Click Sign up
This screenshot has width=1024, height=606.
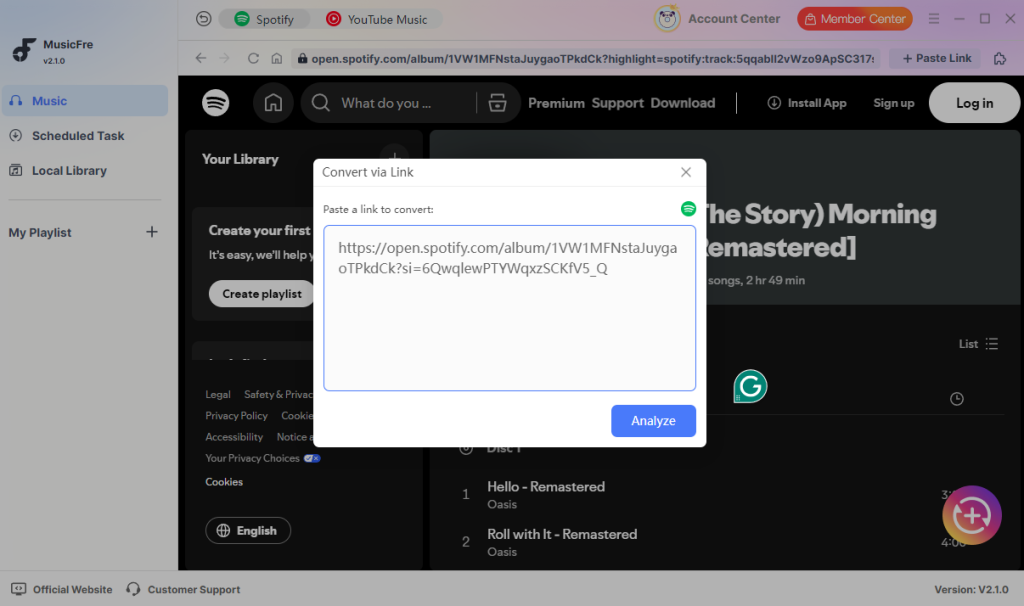(x=893, y=103)
